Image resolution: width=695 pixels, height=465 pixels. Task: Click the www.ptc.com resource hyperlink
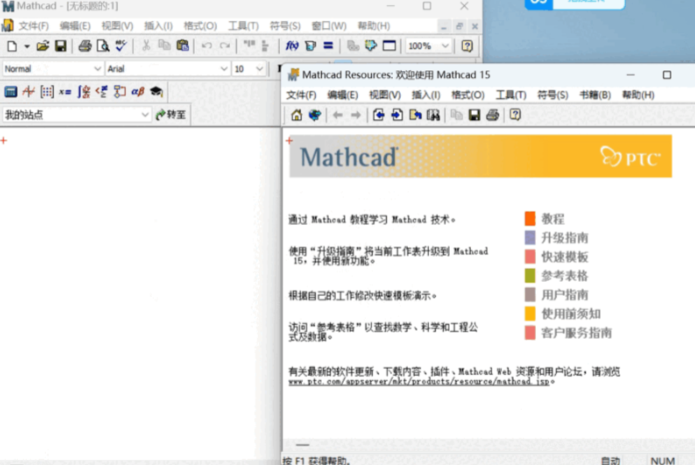pos(418,381)
